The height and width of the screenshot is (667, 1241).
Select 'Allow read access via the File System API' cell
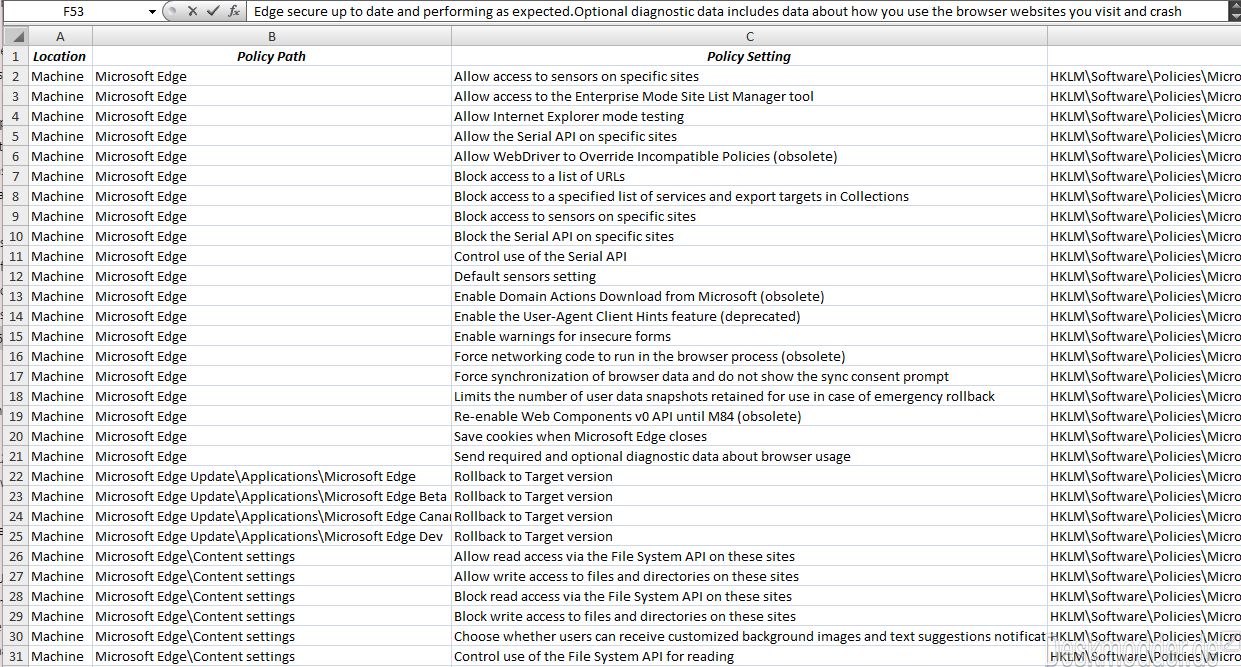click(x=749, y=556)
